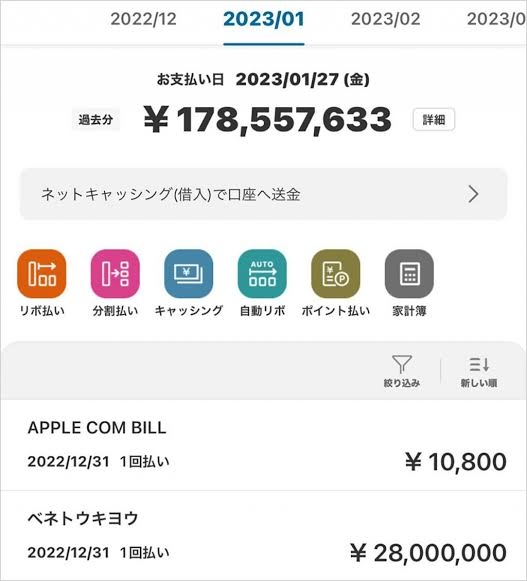
Task: Select the current 2023/01 month tab
Action: 264,19
